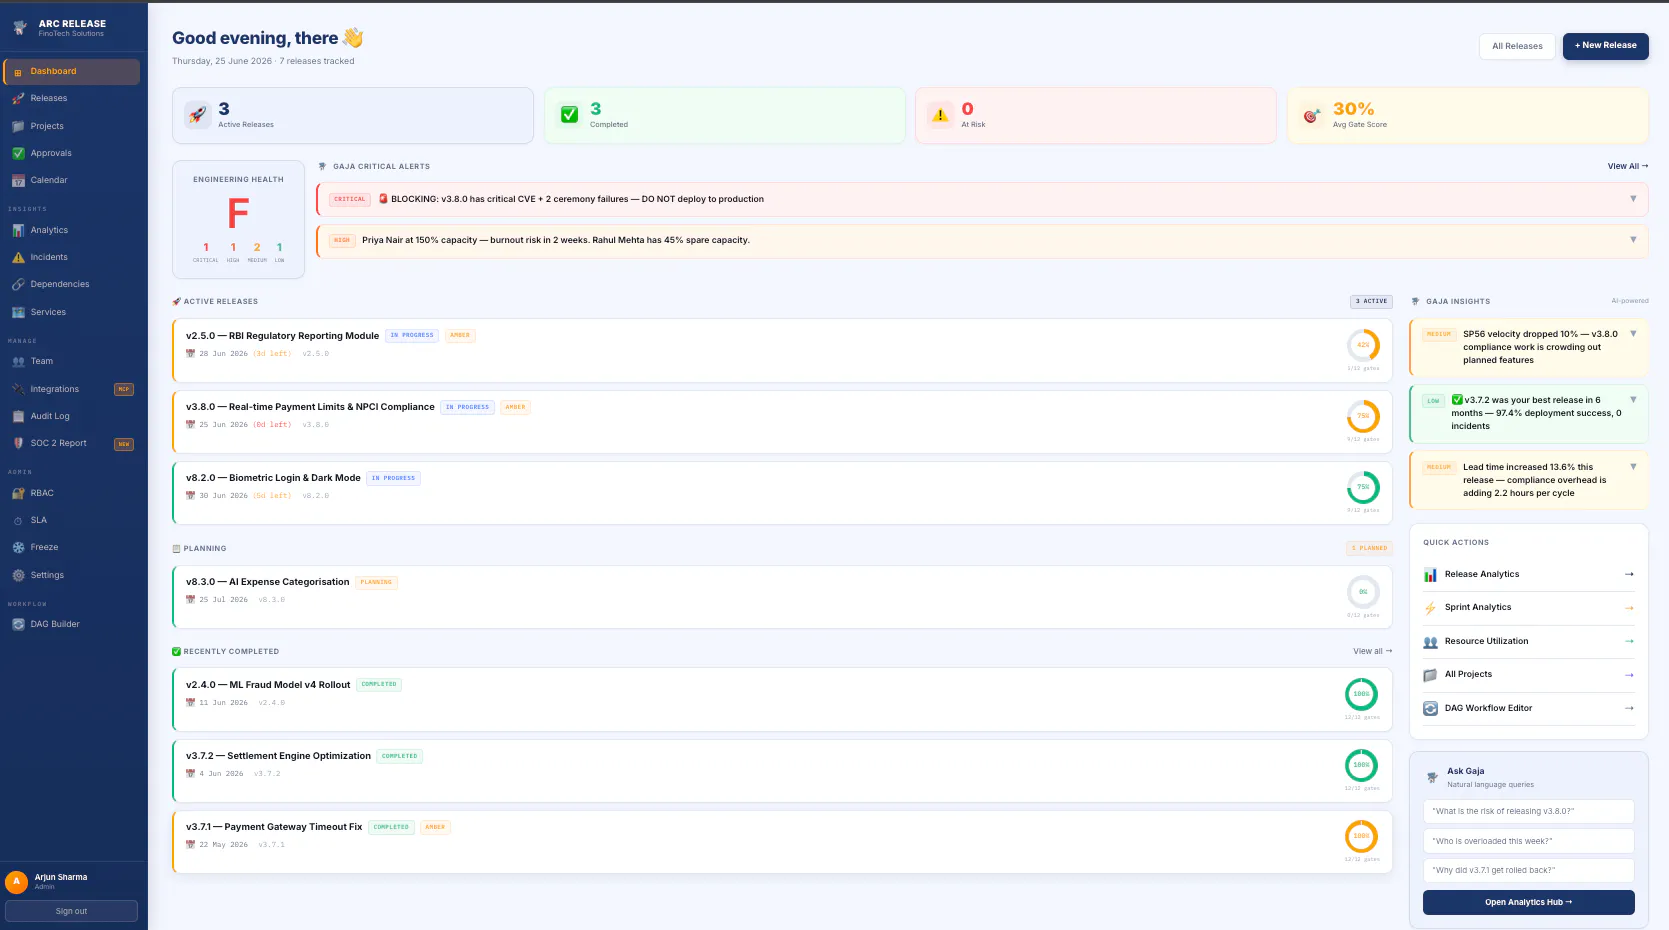This screenshot has height=930, width=1669.
Task: Select the 'What is the risk of releasing v3.8.0?' query
Action: point(1528,812)
